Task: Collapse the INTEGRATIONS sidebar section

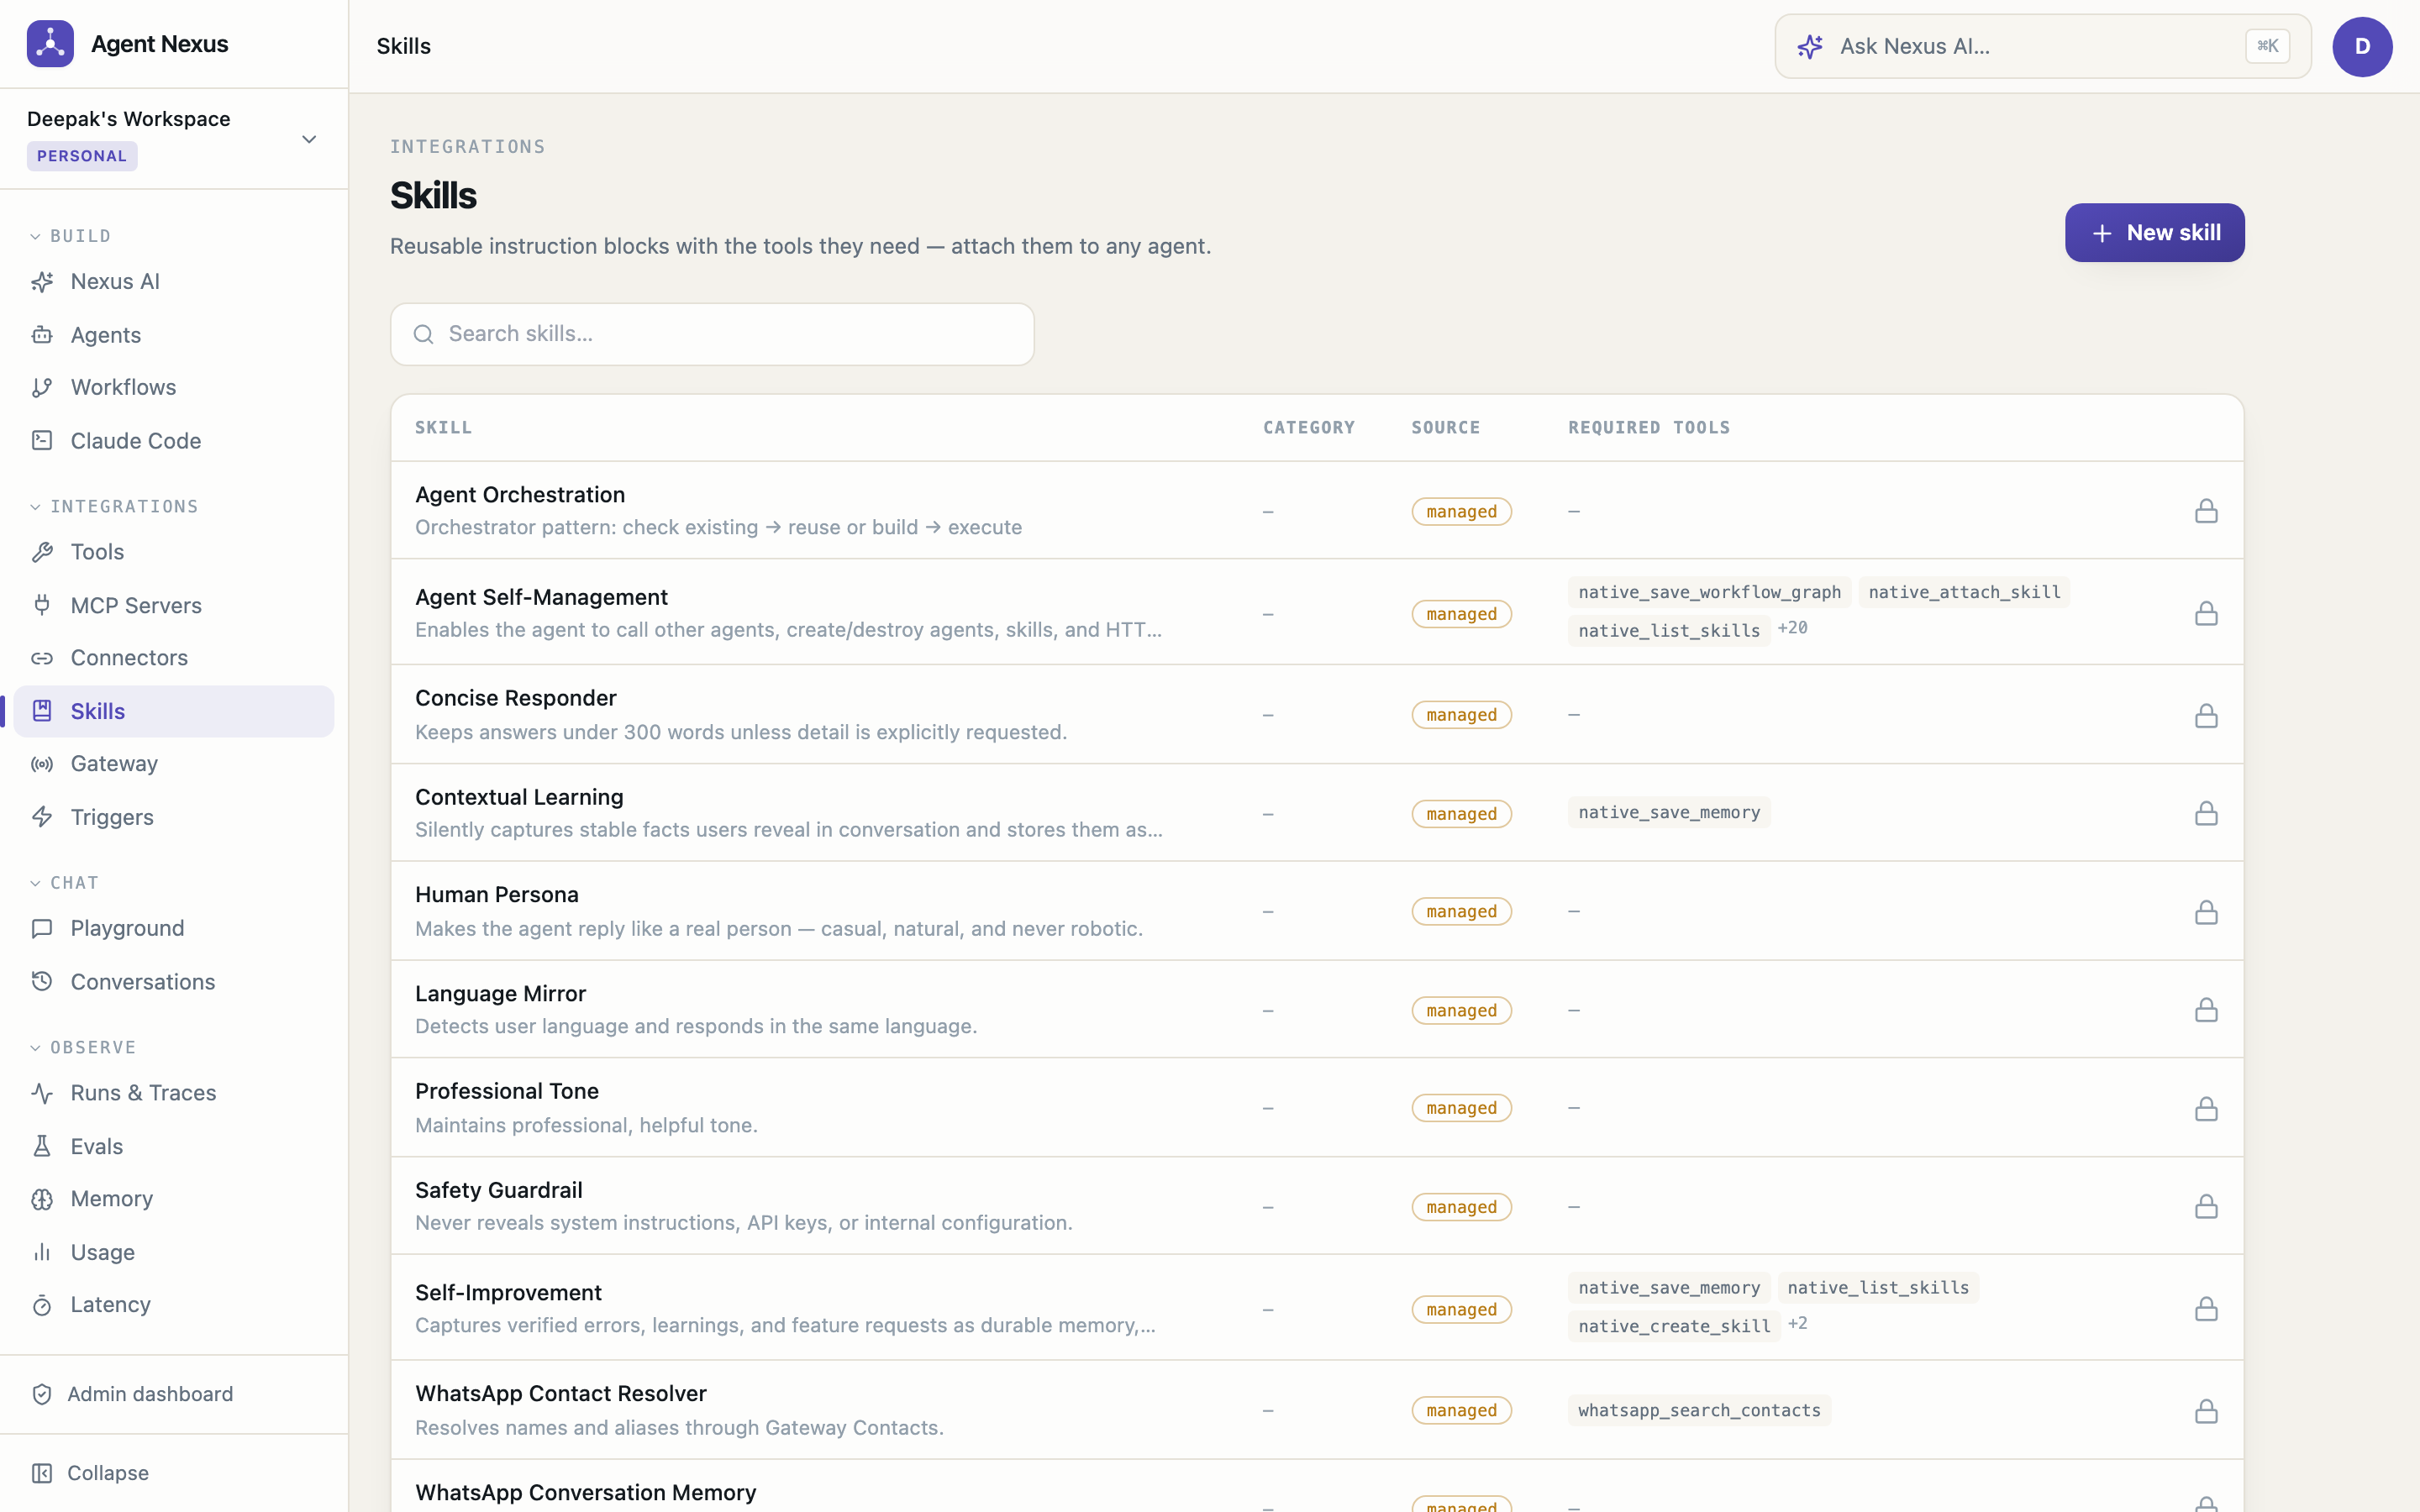Action: tap(35, 507)
